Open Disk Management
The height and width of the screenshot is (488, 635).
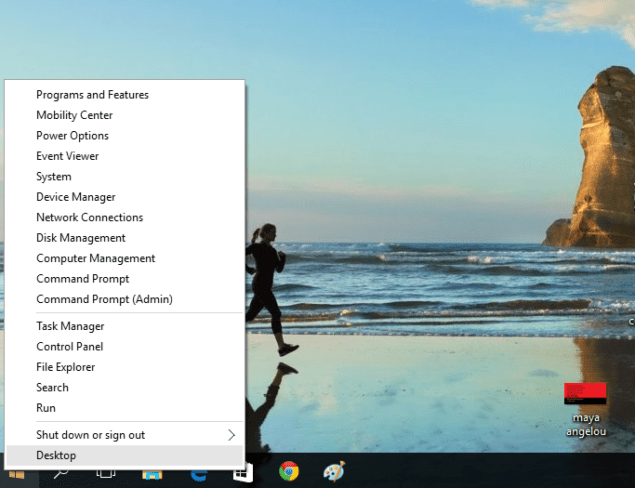tap(81, 238)
